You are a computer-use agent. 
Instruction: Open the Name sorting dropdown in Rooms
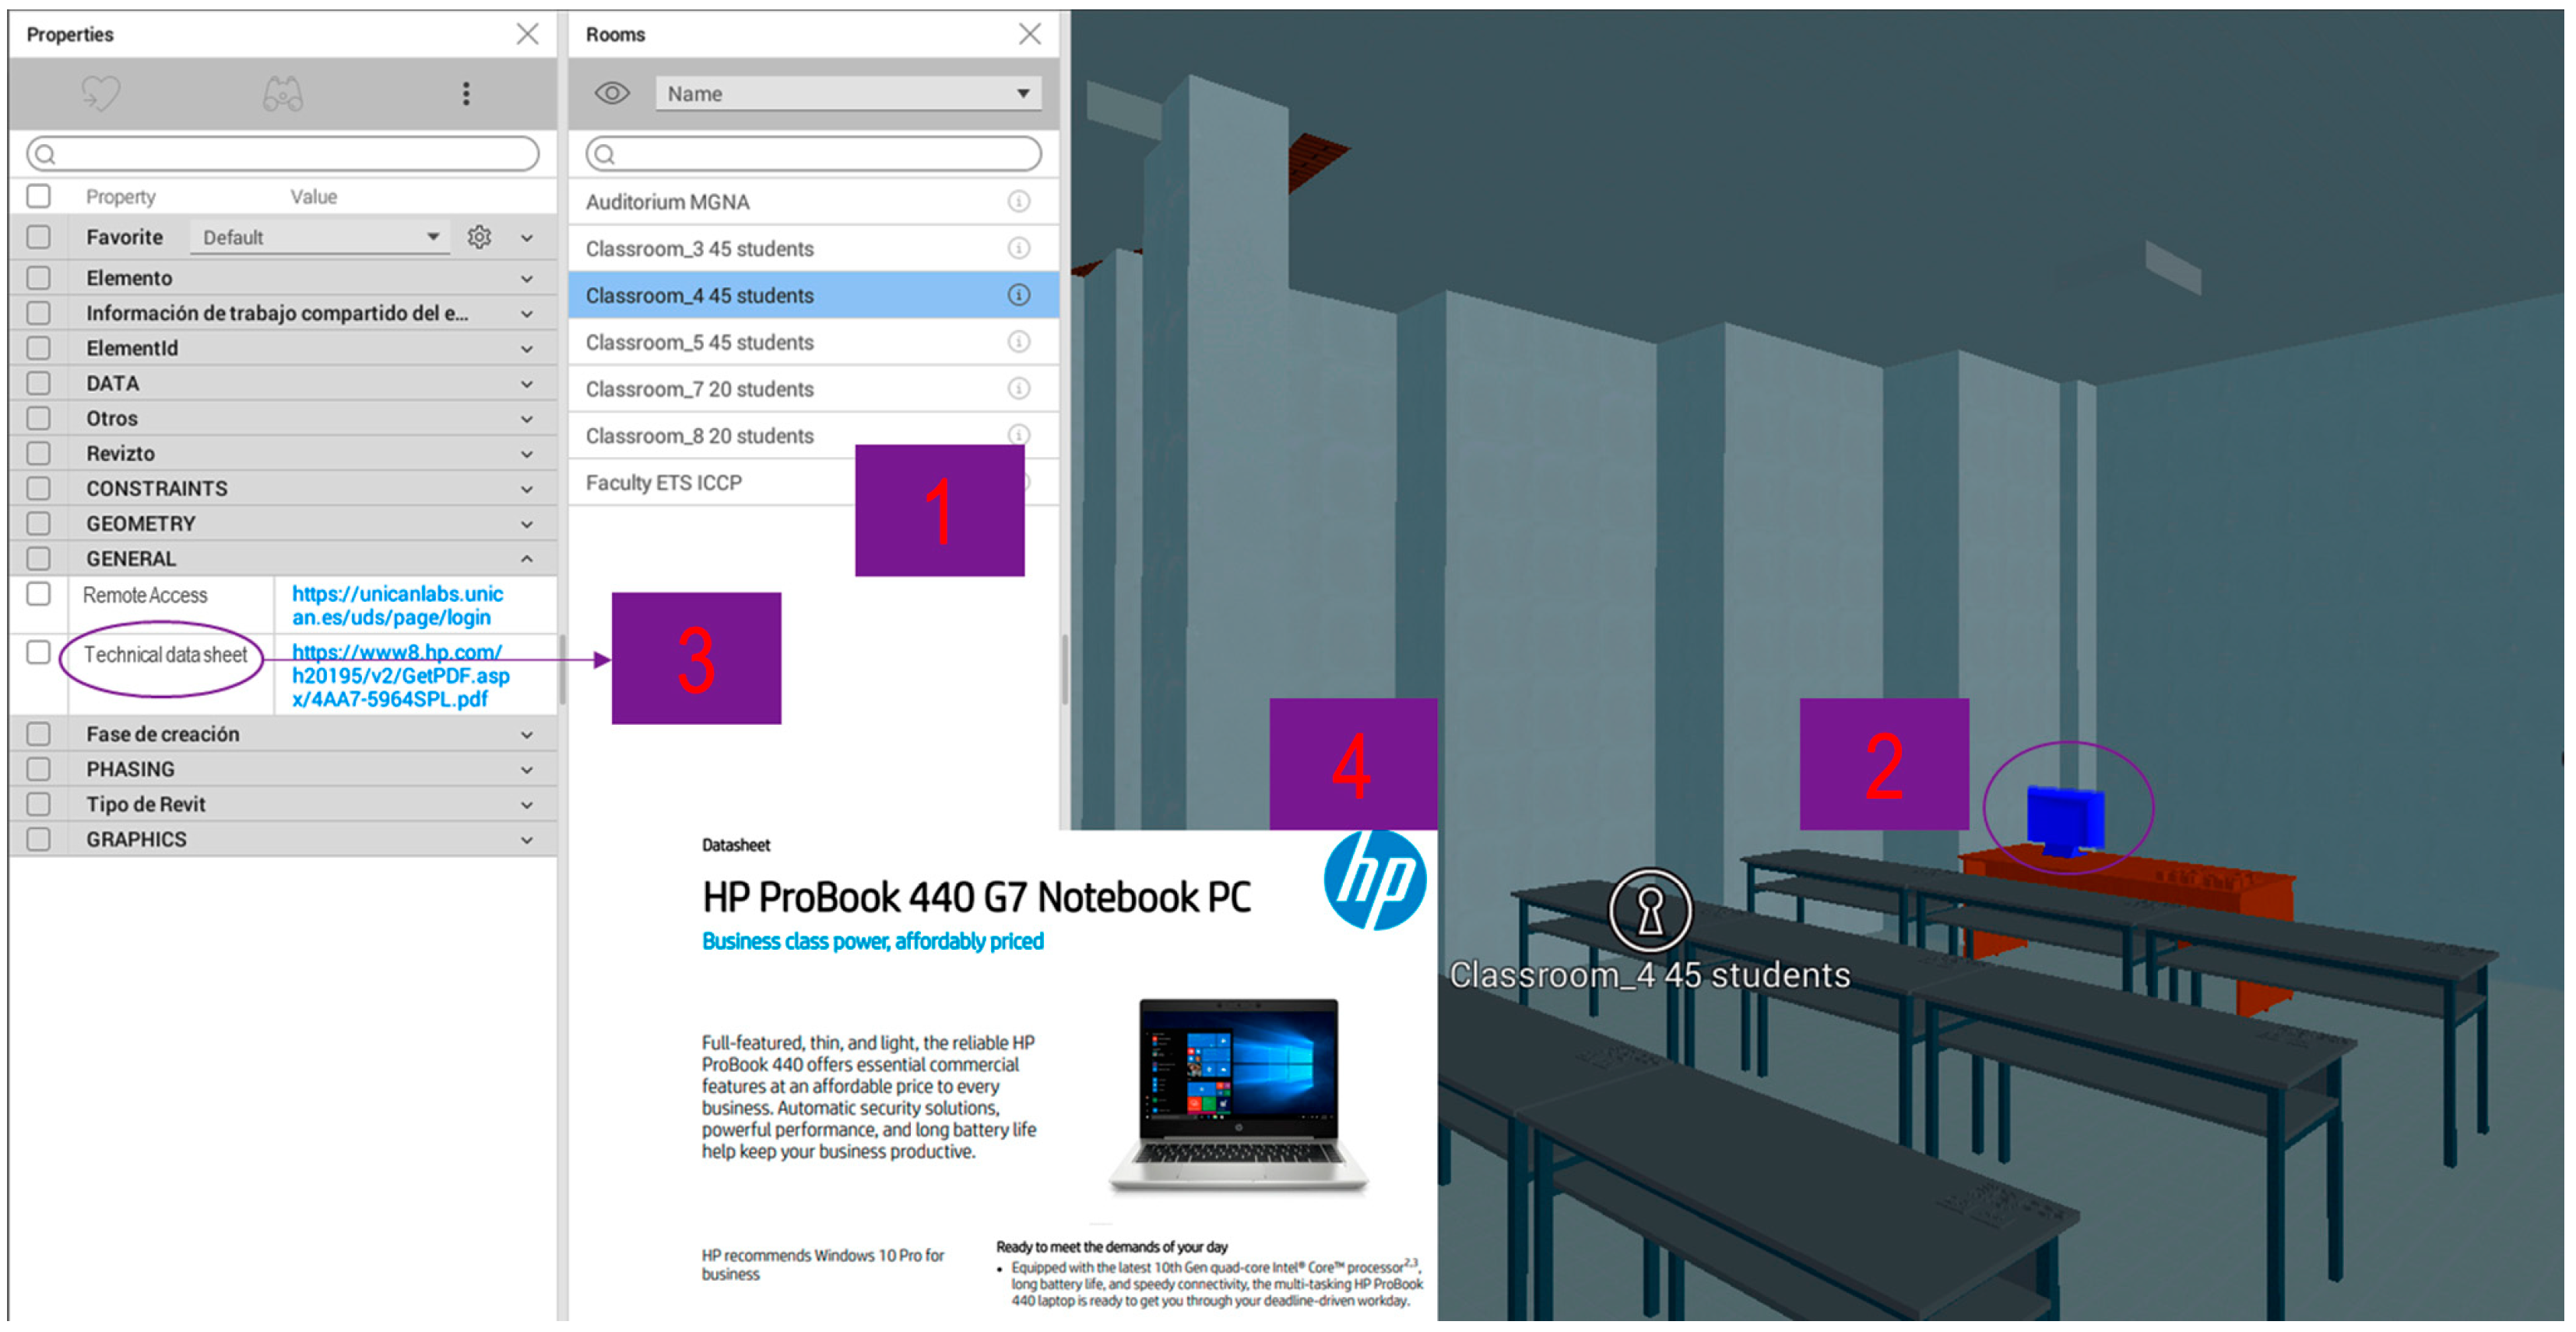pyautogui.click(x=848, y=94)
